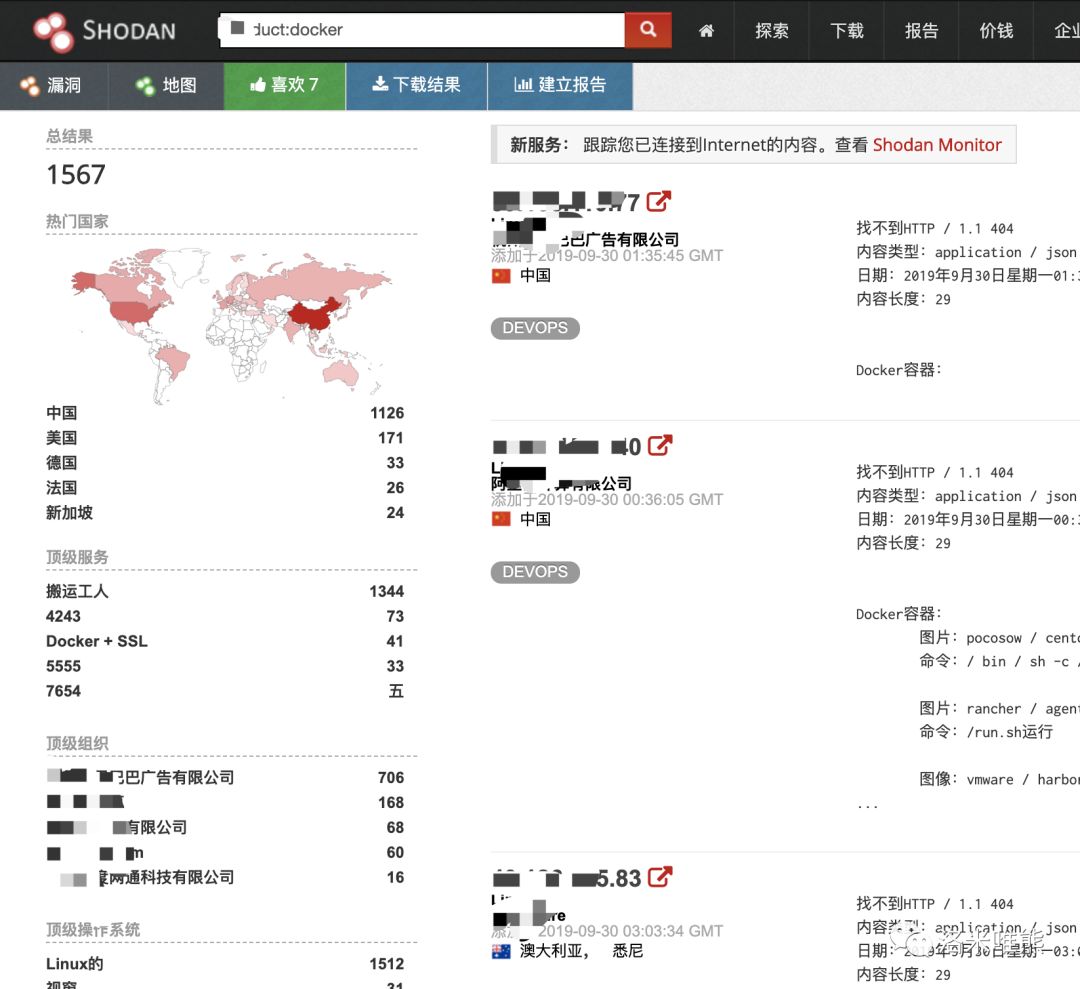Image resolution: width=1080 pixels, height=989 pixels.
Task: Filter by service 4243
Action: coord(63,616)
